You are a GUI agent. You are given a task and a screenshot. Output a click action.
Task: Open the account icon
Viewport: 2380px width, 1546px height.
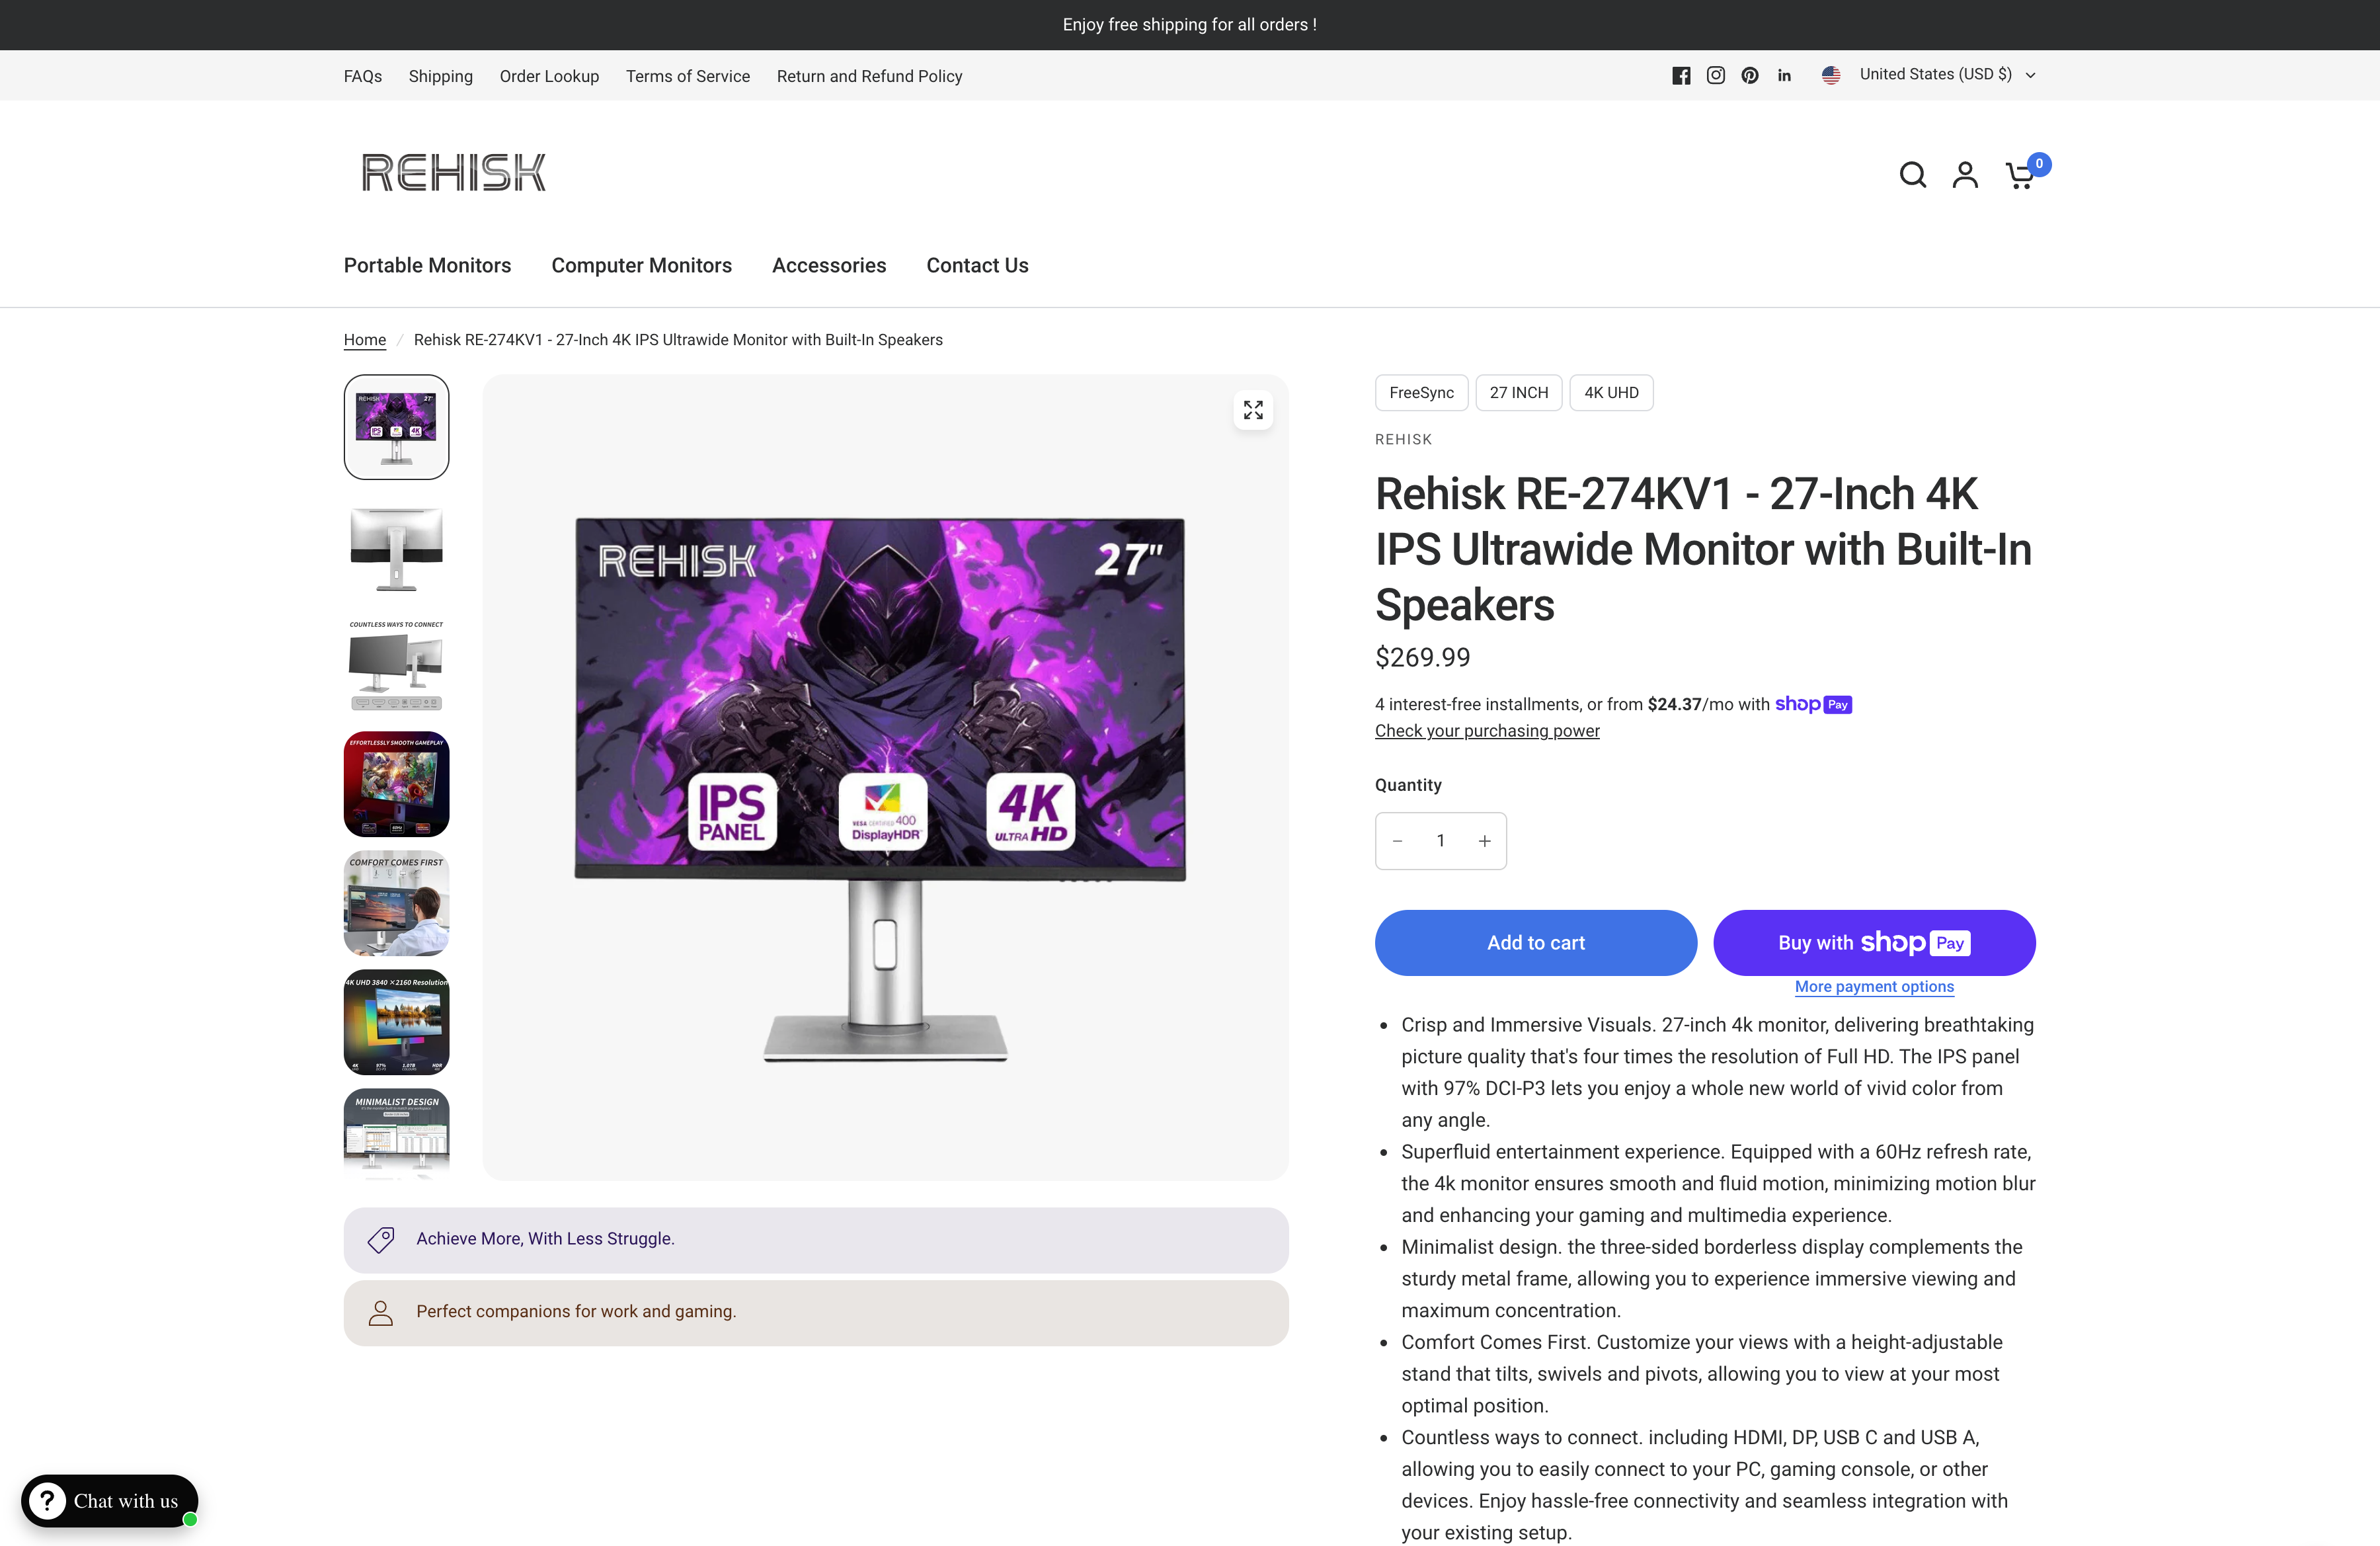pyautogui.click(x=1966, y=174)
